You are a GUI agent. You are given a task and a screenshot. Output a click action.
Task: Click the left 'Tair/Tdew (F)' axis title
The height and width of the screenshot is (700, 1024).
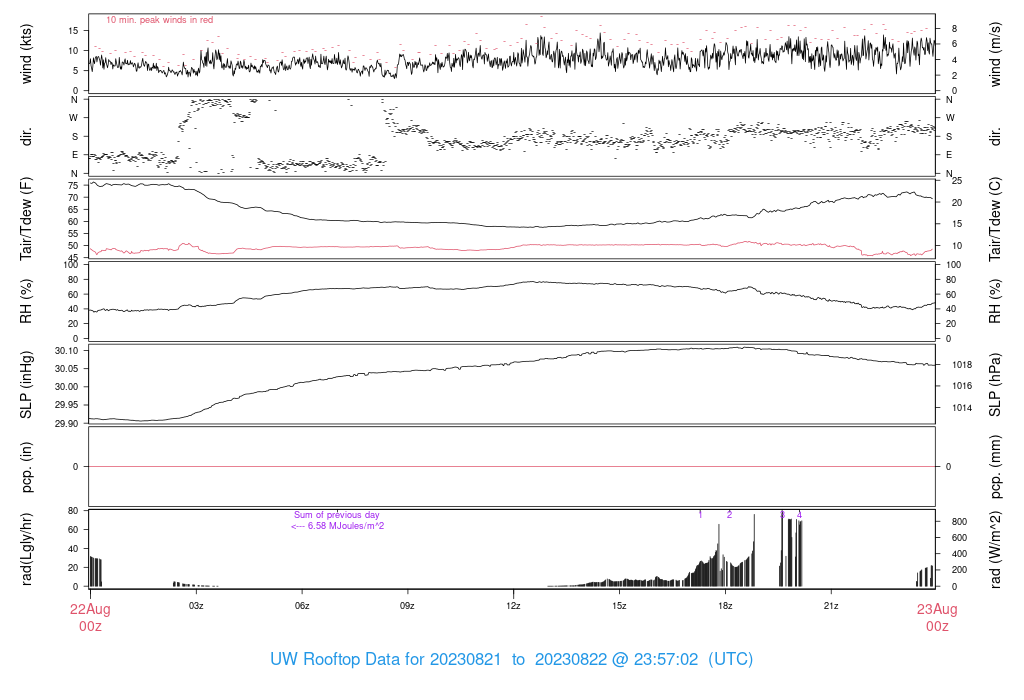pos(26,219)
